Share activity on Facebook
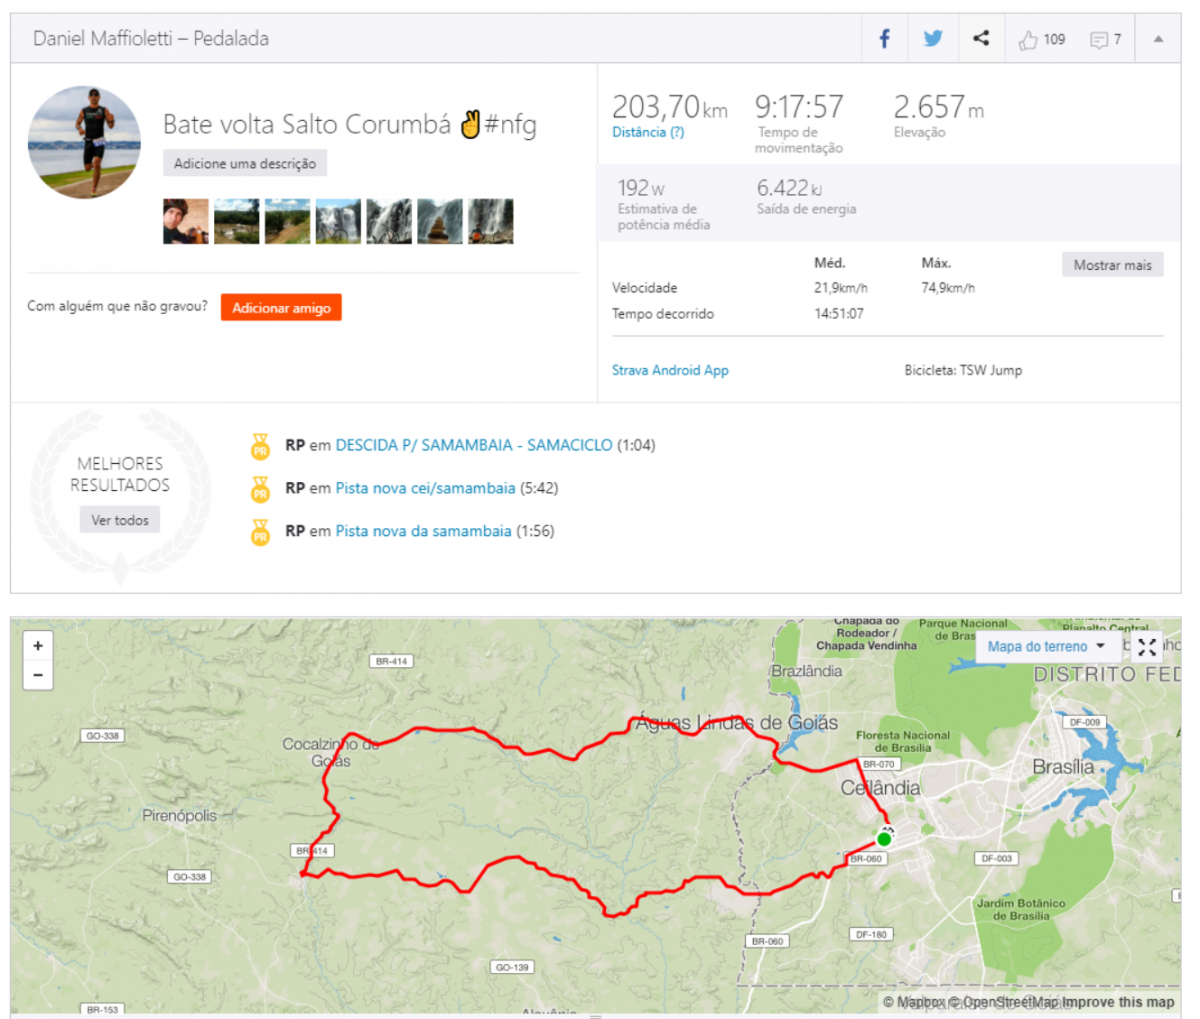1200x1019 pixels. tap(885, 39)
